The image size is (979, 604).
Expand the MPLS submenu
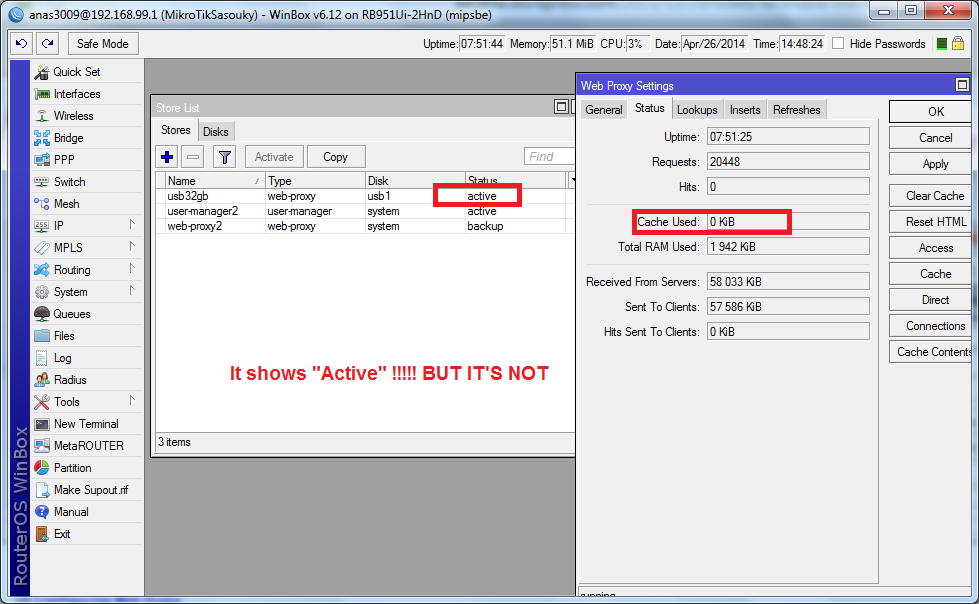tap(132, 246)
